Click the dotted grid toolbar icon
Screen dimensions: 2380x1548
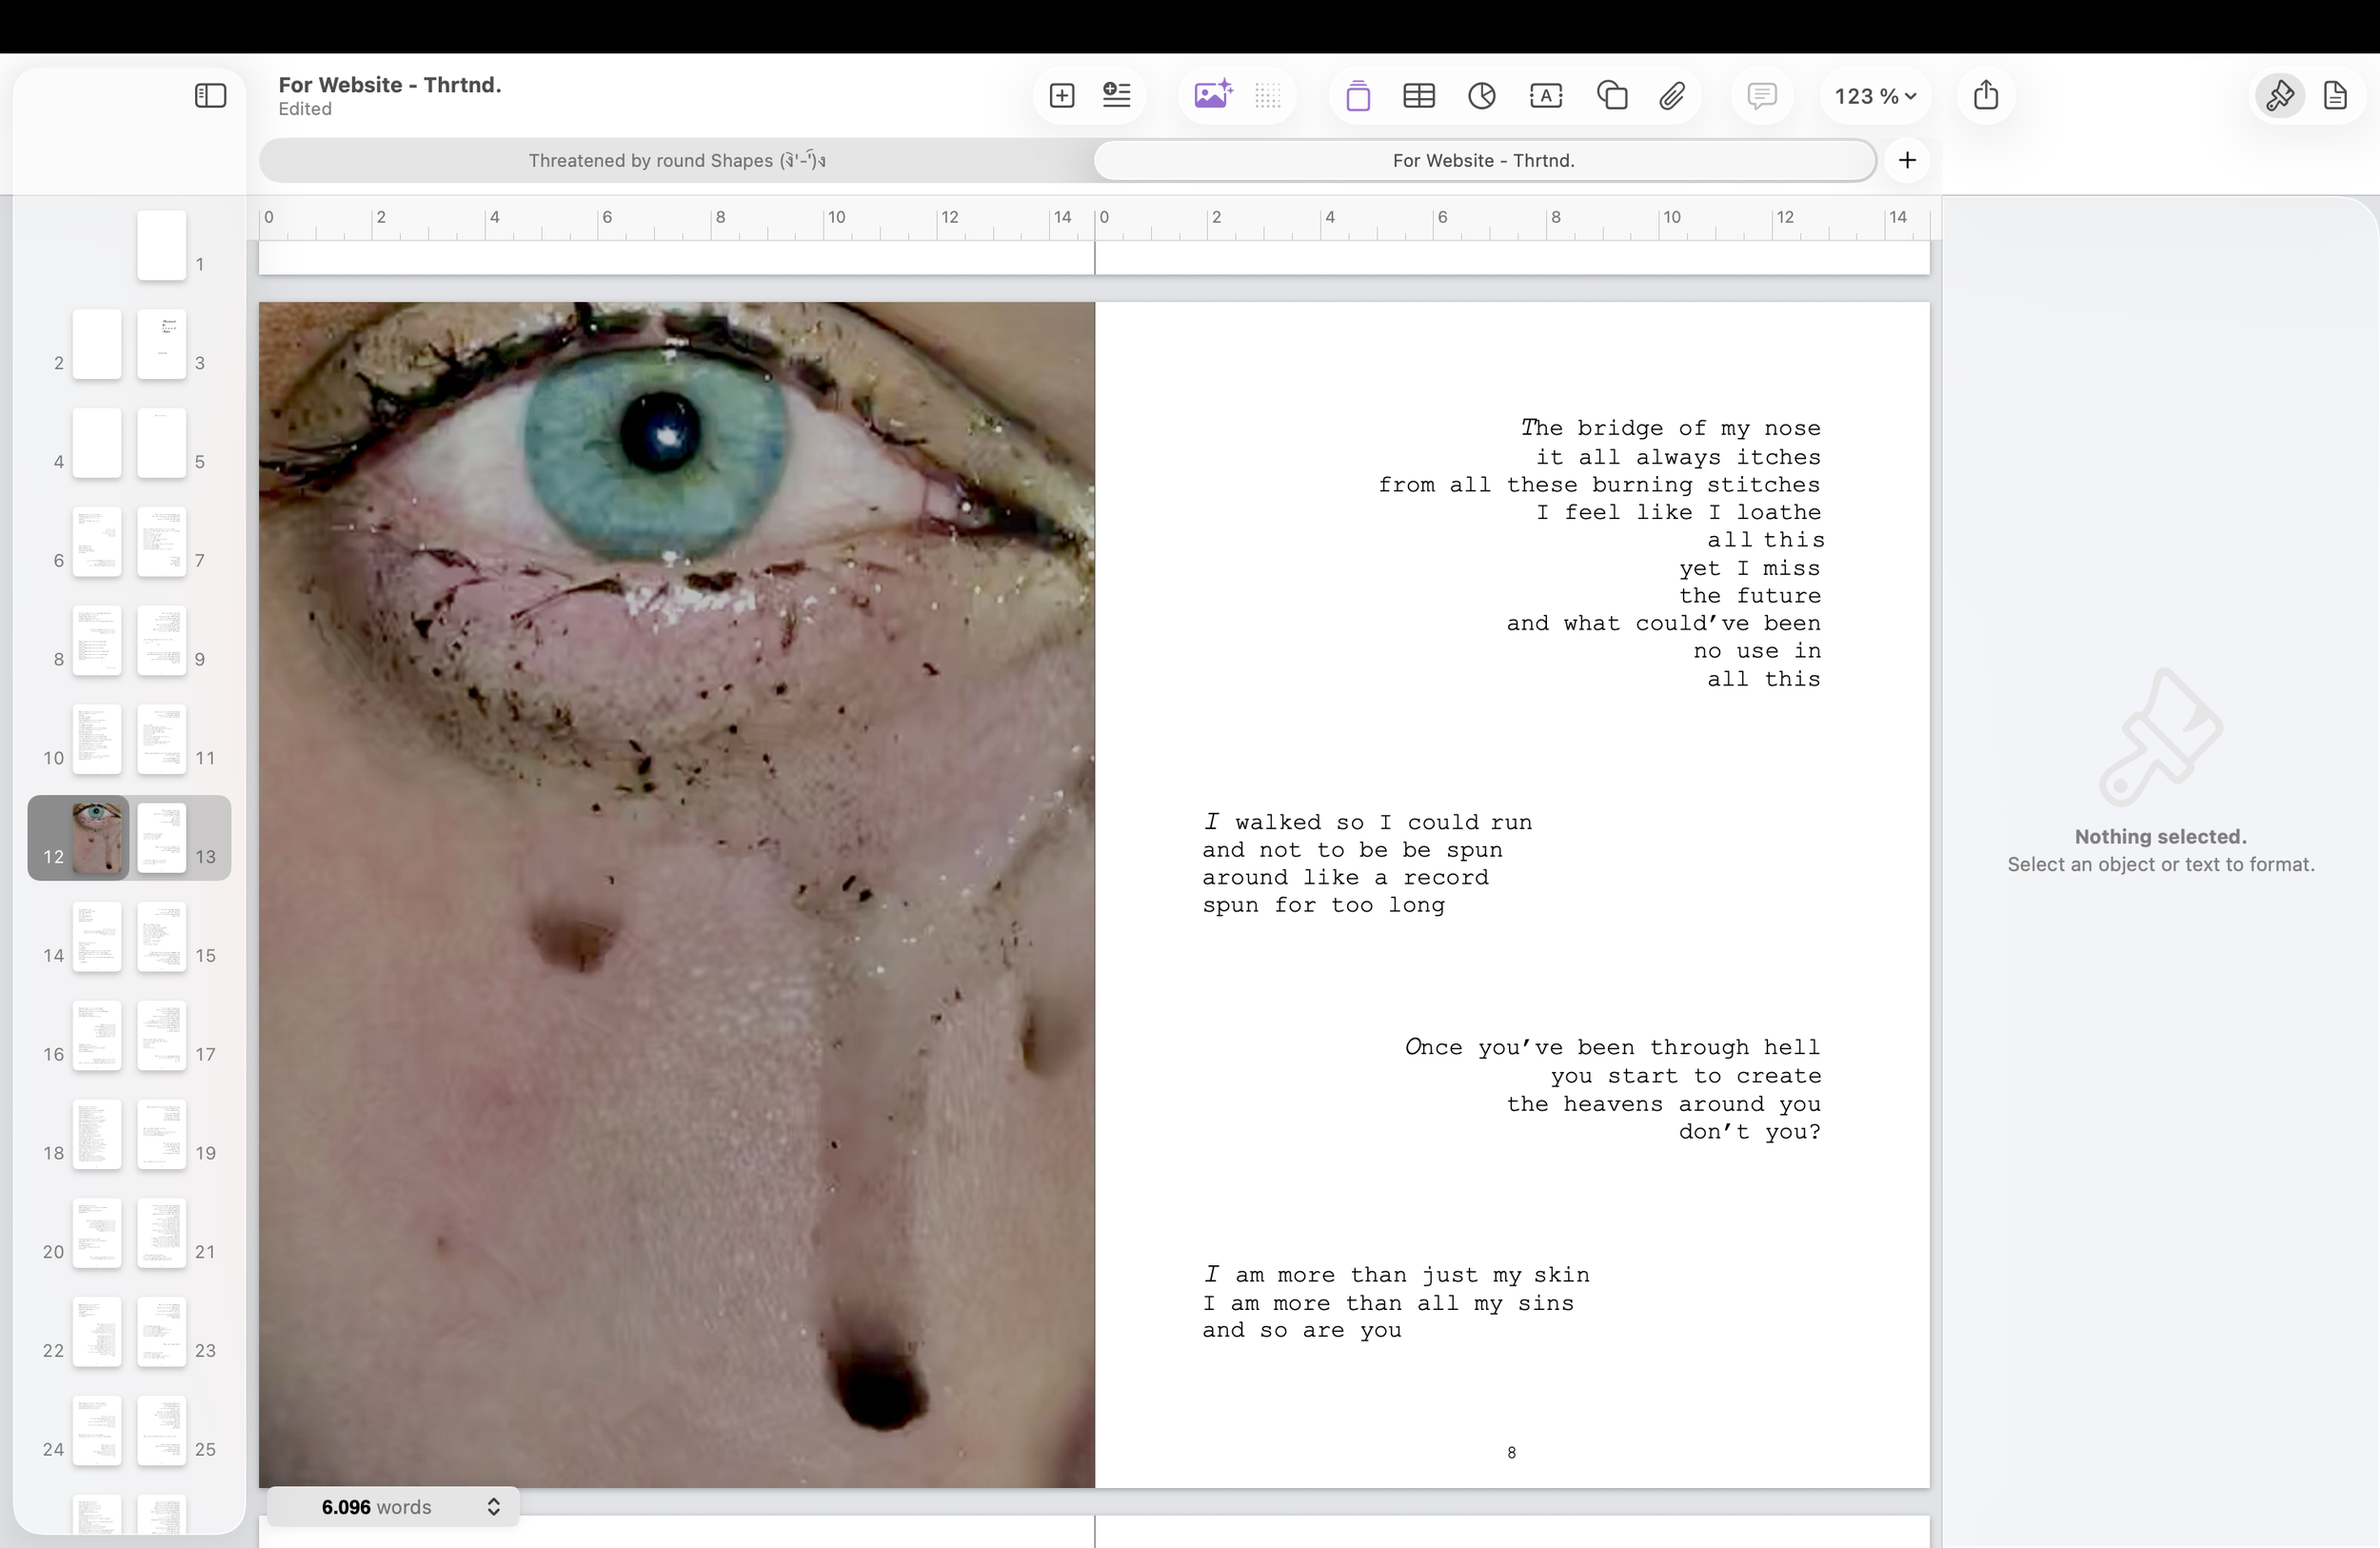click(x=1268, y=96)
